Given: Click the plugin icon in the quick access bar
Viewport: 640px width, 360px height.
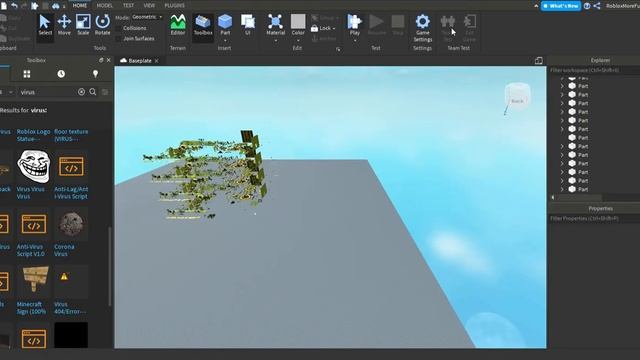Looking at the screenshot, I should [x=35, y=6].
